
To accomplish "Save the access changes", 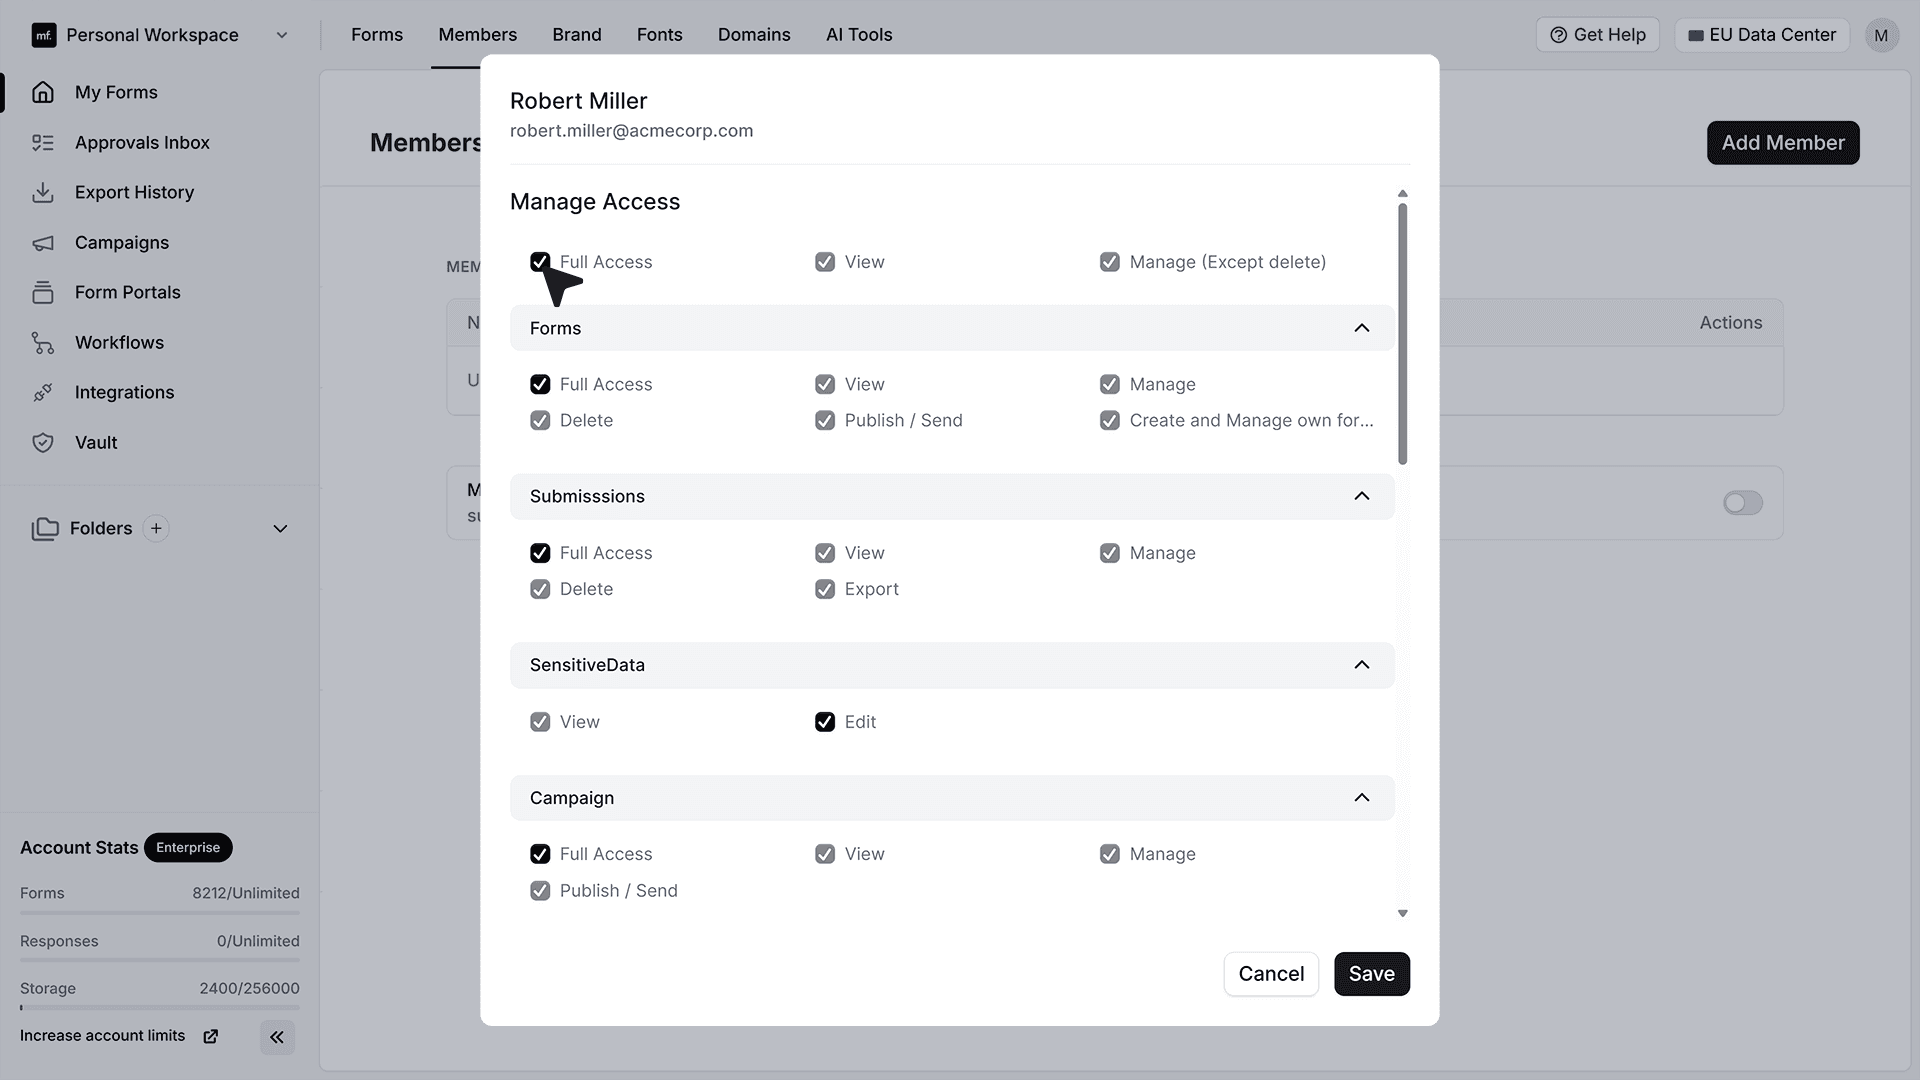I will [1372, 974].
